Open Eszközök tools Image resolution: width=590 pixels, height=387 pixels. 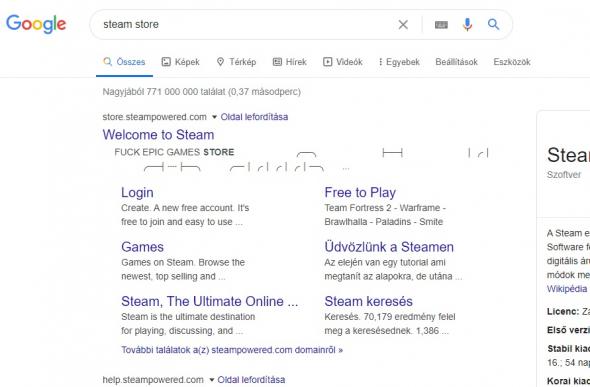coord(512,62)
